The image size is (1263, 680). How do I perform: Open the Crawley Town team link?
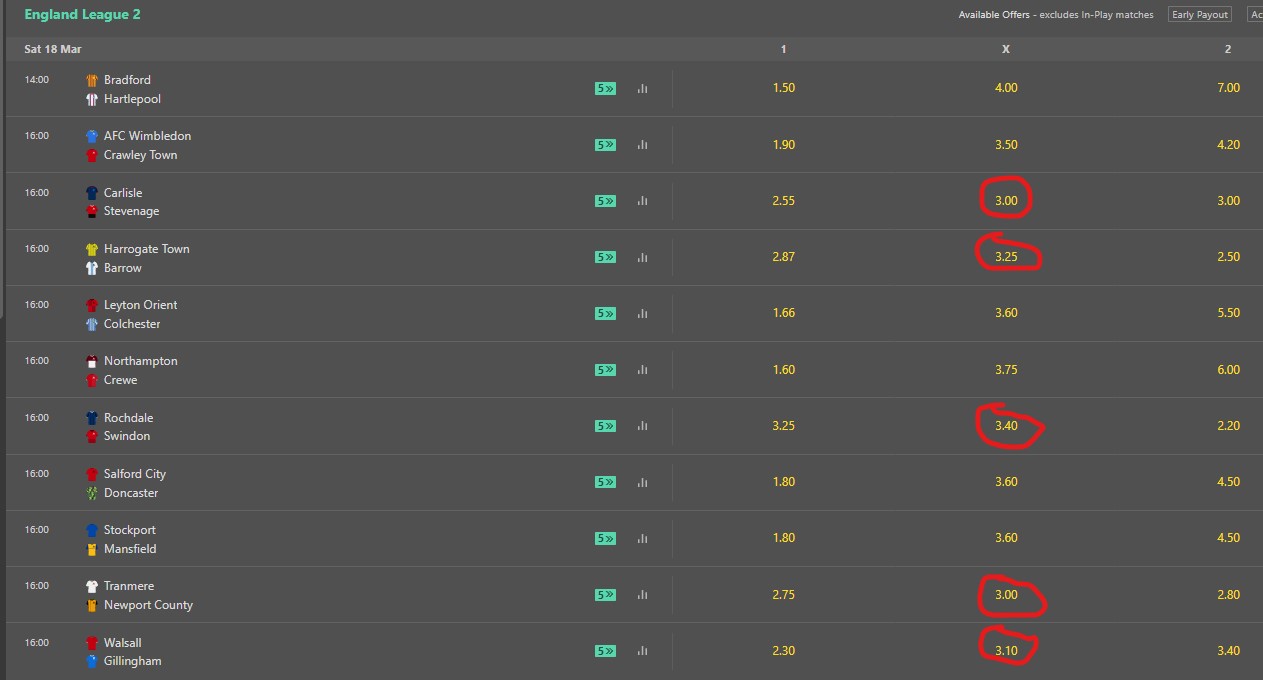[140, 155]
